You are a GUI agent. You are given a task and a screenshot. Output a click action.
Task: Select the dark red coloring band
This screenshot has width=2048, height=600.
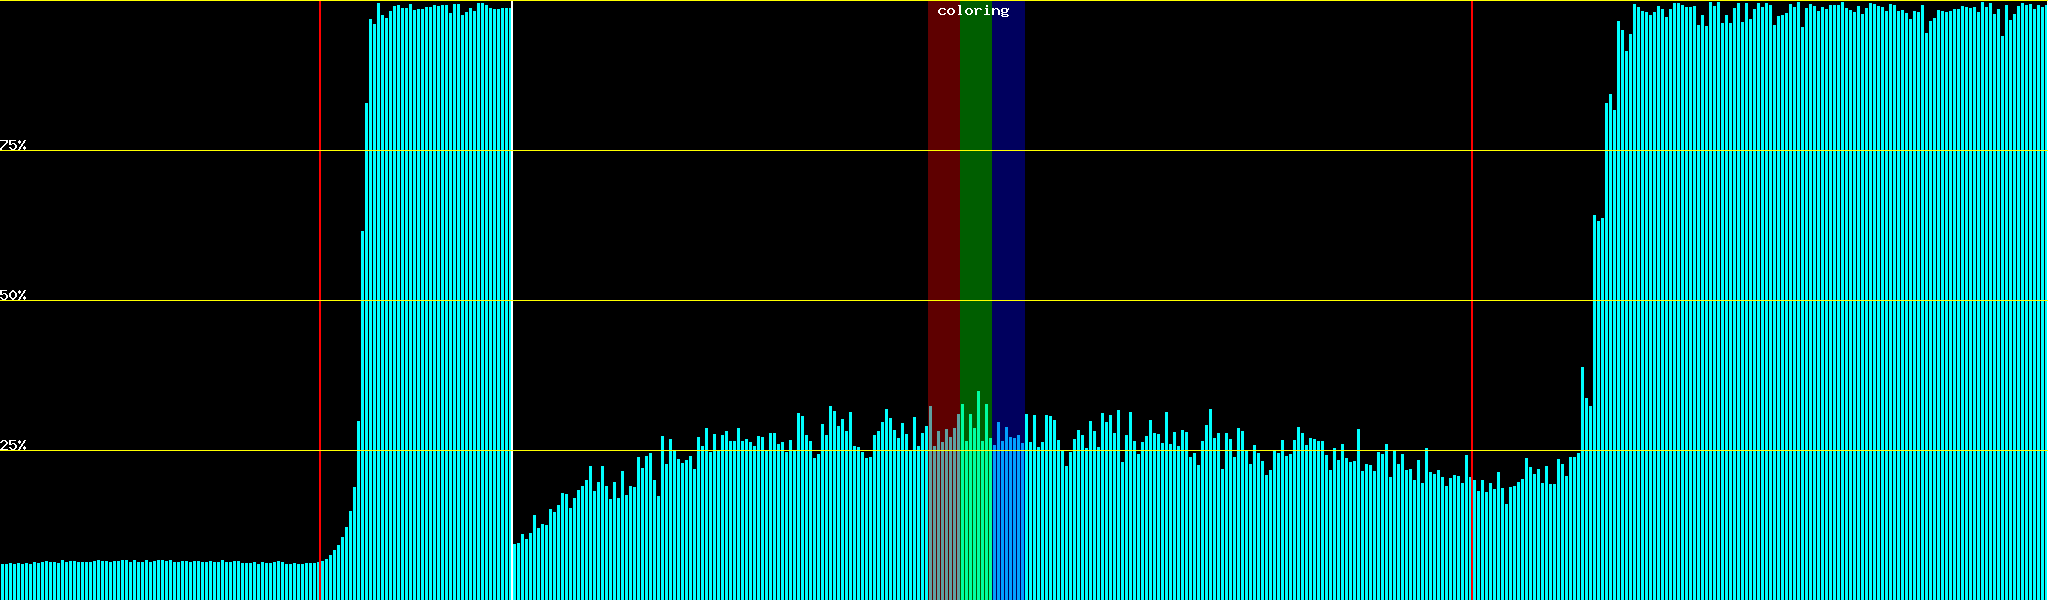(x=943, y=200)
